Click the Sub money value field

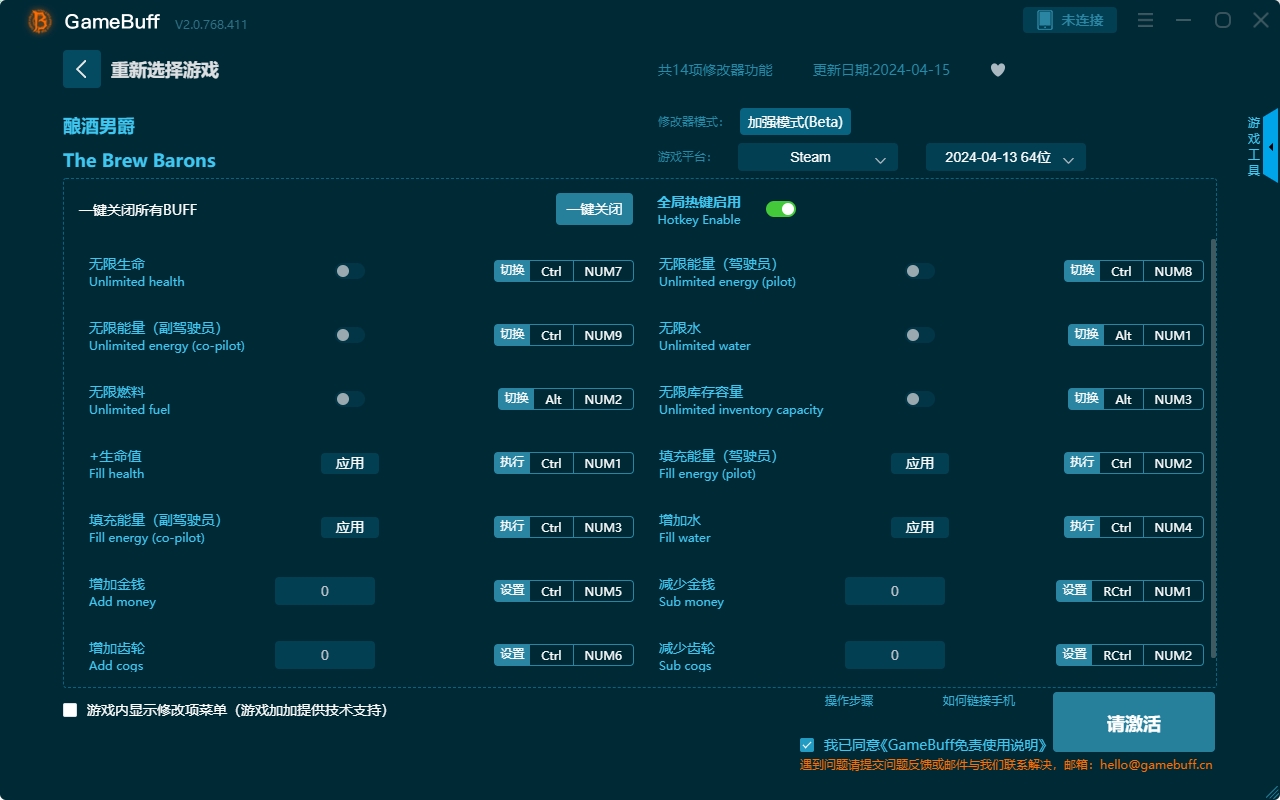(x=895, y=591)
